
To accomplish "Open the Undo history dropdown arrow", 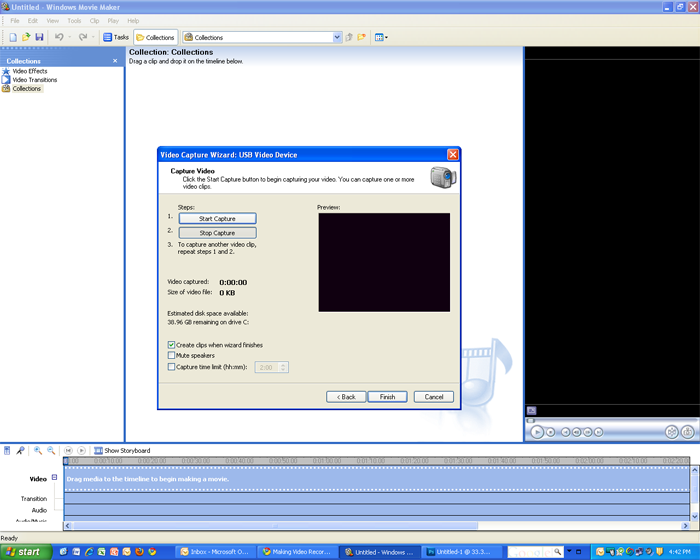I will click(70, 37).
